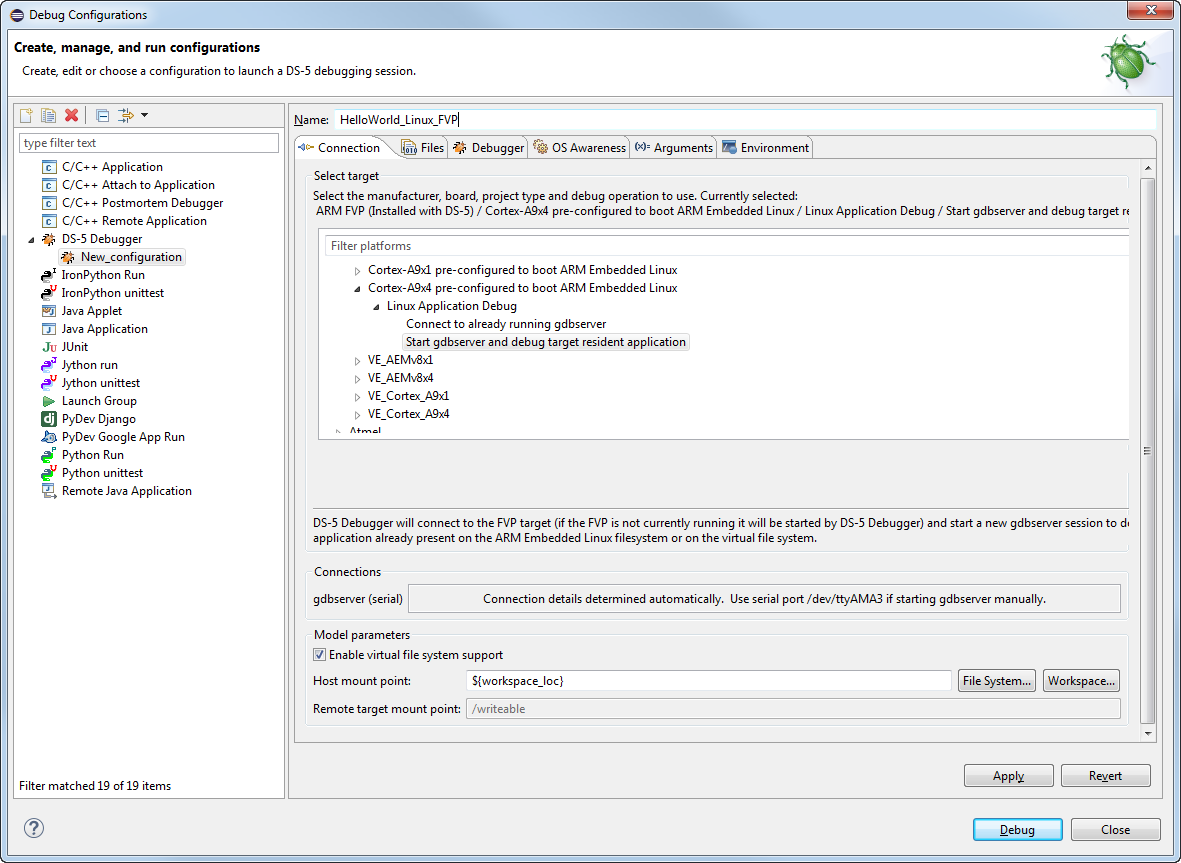This screenshot has width=1181, height=863.
Task: Click the Collapse All icon
Action: pyautogui.click(x=102, y=116)
